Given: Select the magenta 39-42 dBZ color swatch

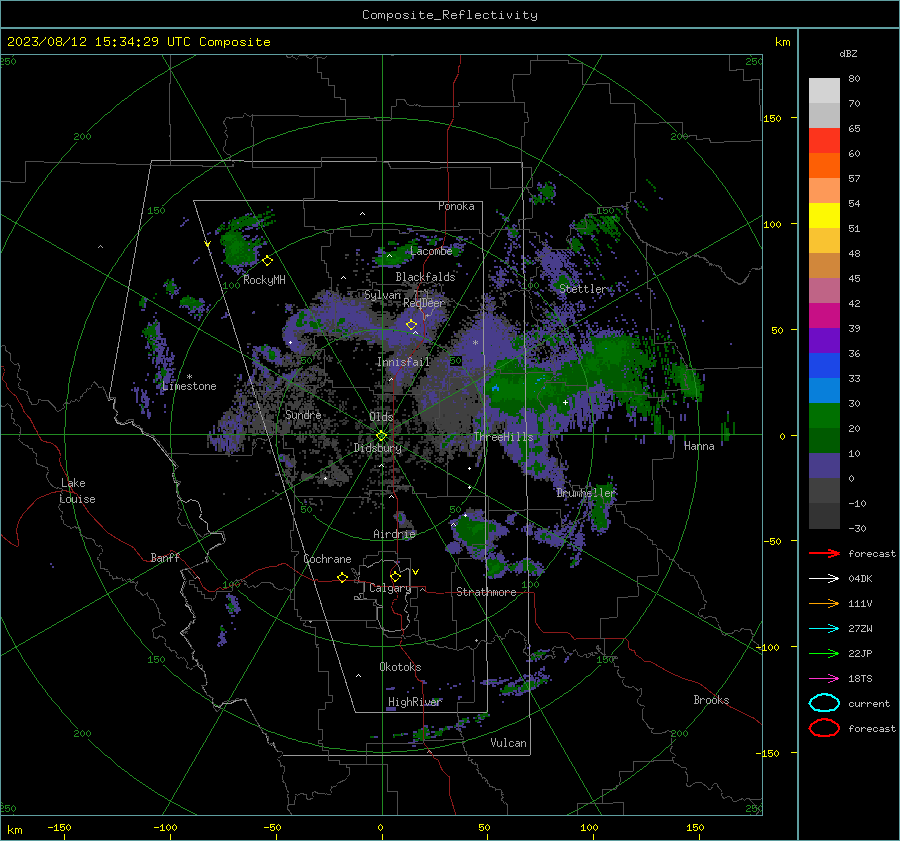Looking at the screenshot, I should pos(824,316).
